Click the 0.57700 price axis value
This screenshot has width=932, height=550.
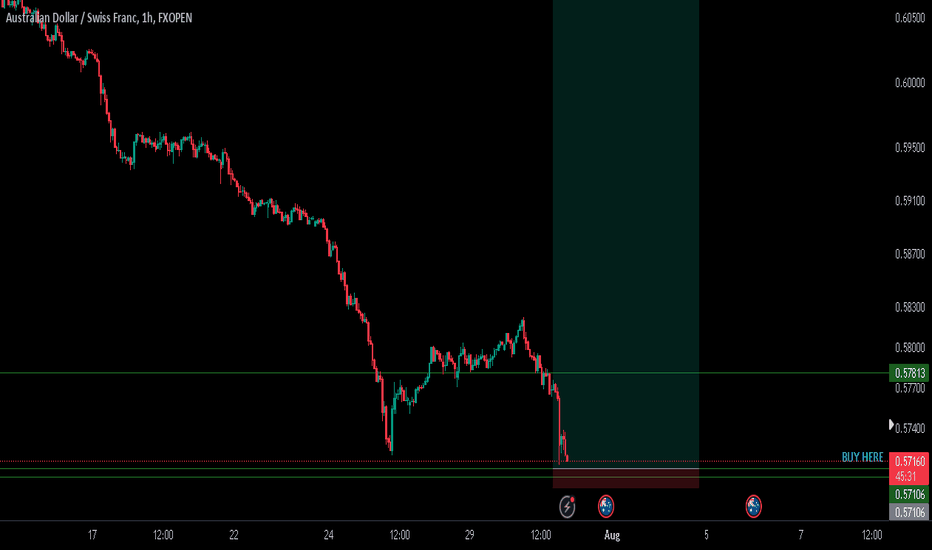[x=910, y=388]
